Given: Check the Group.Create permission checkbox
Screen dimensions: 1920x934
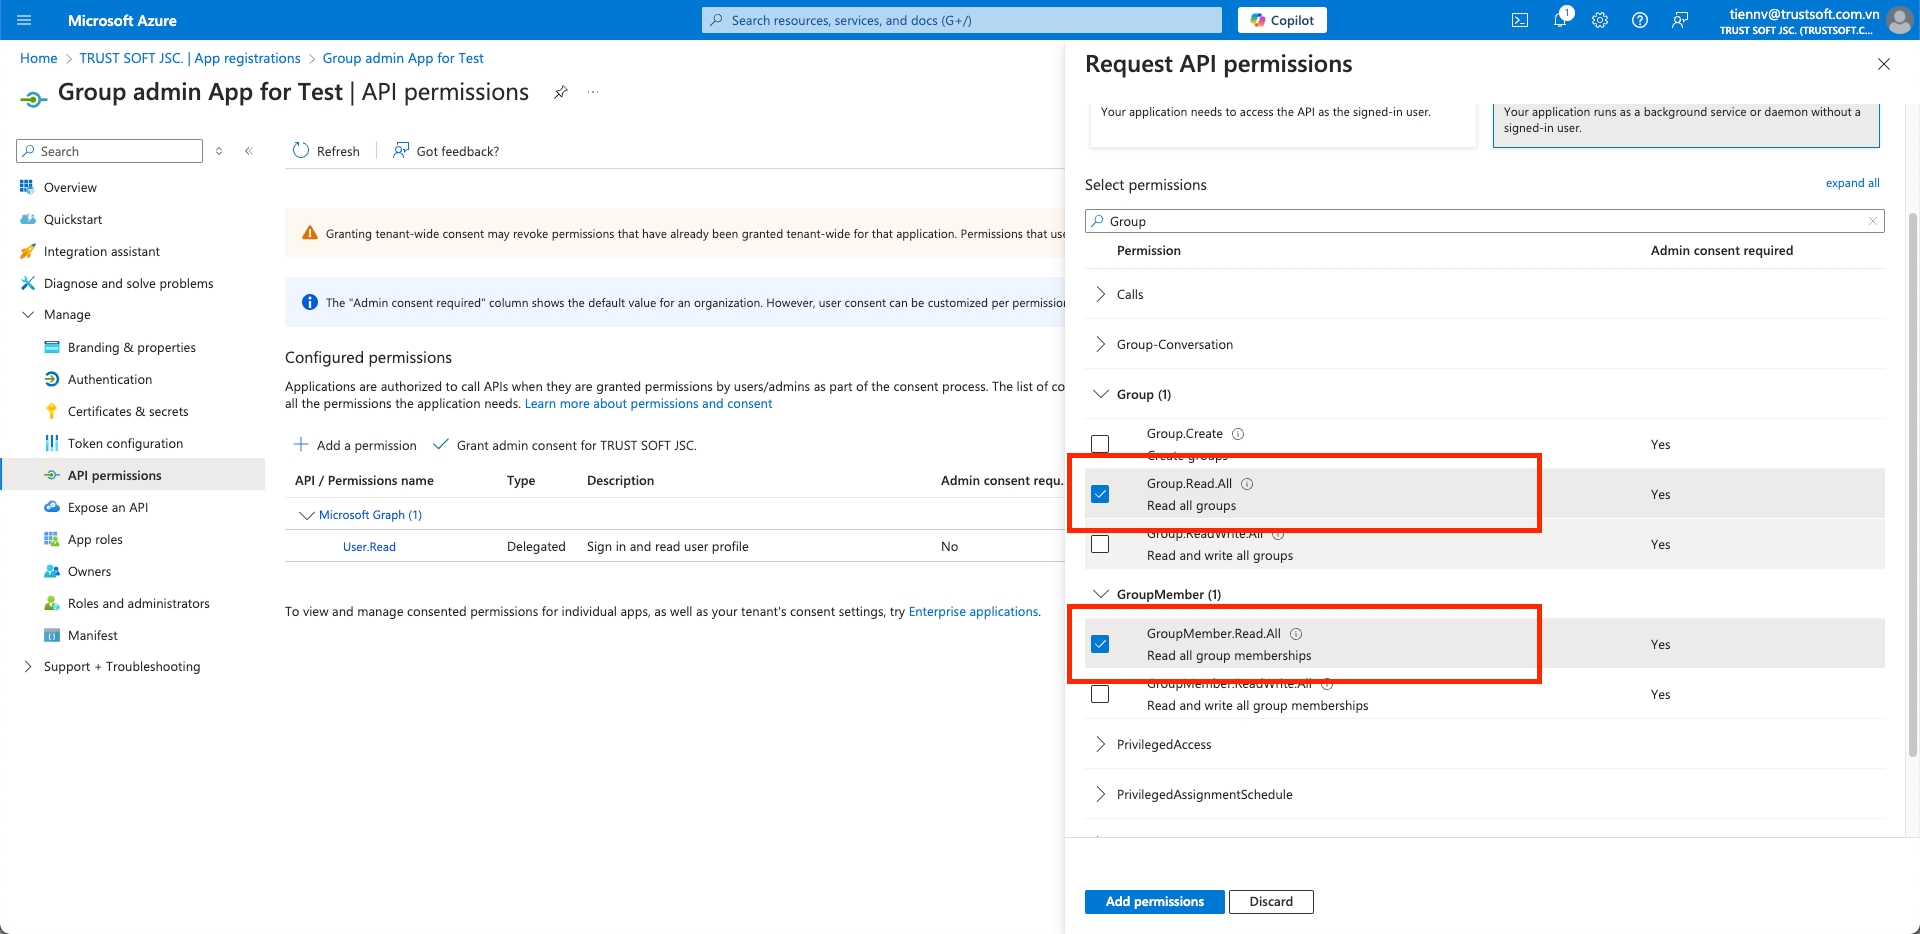Looking at the screenshot, I should click(x=1100, y=444).
